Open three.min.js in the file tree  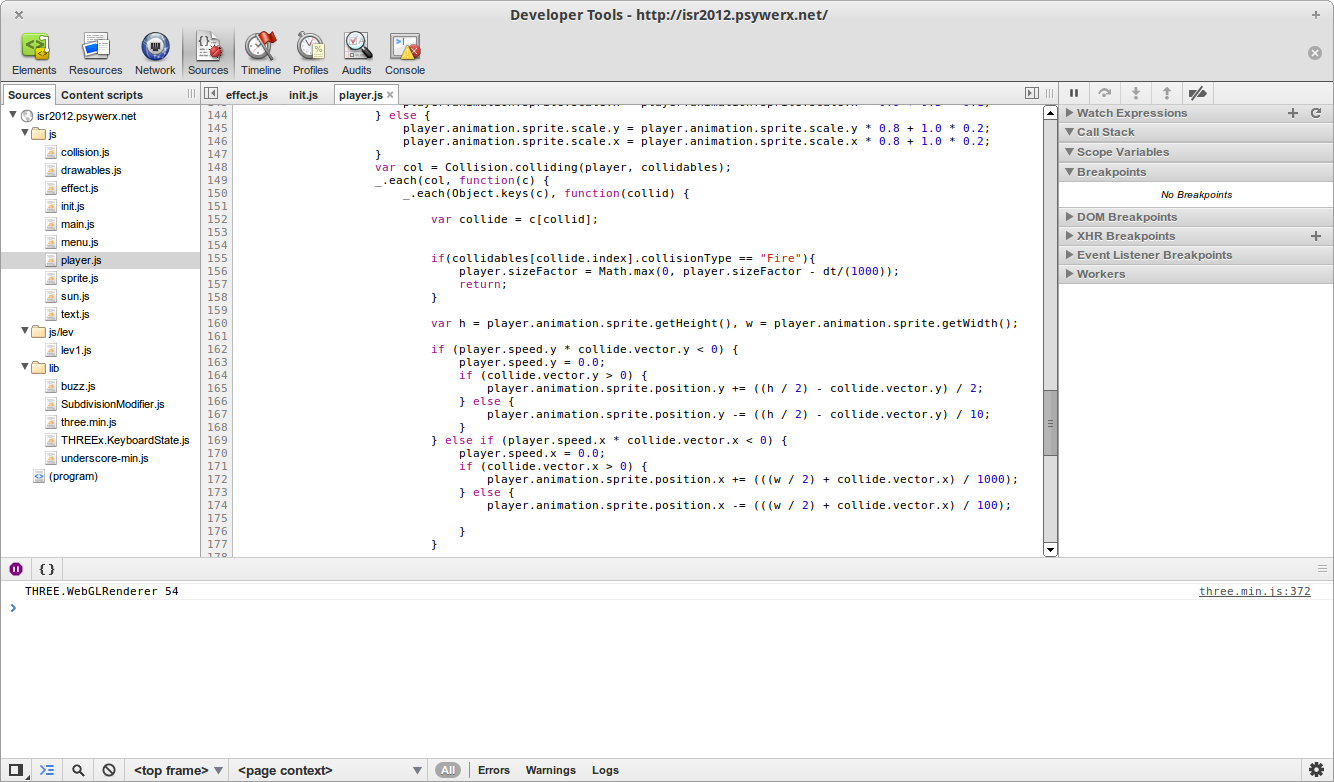(88, 422)
